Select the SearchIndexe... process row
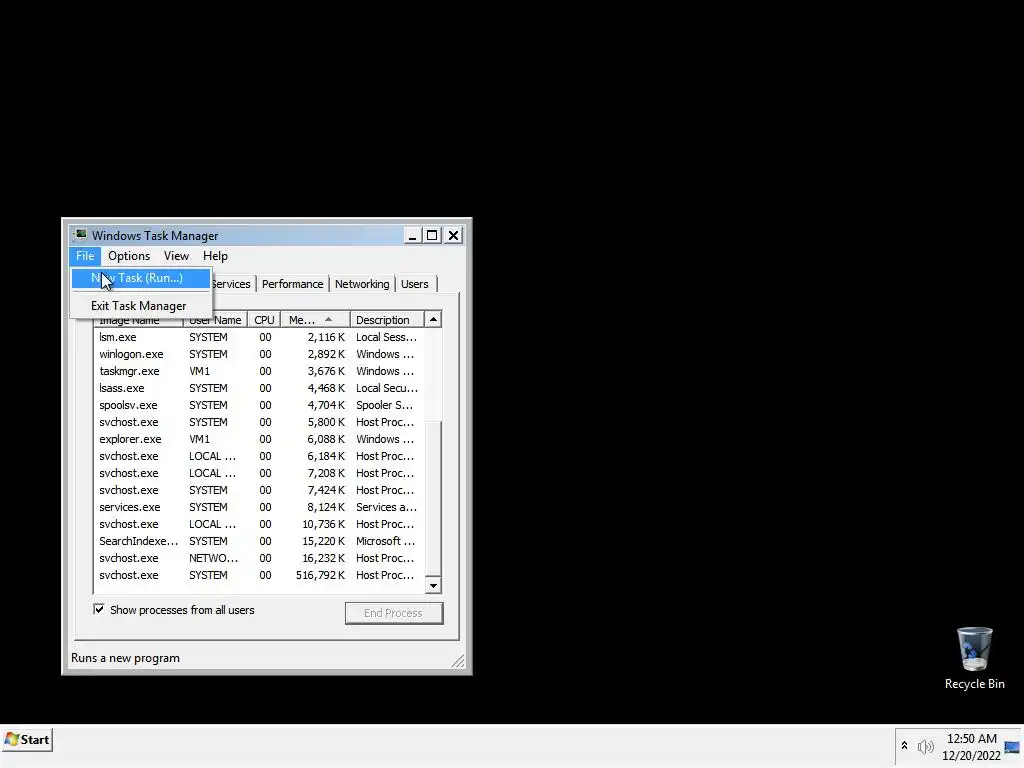 point(259,541)
